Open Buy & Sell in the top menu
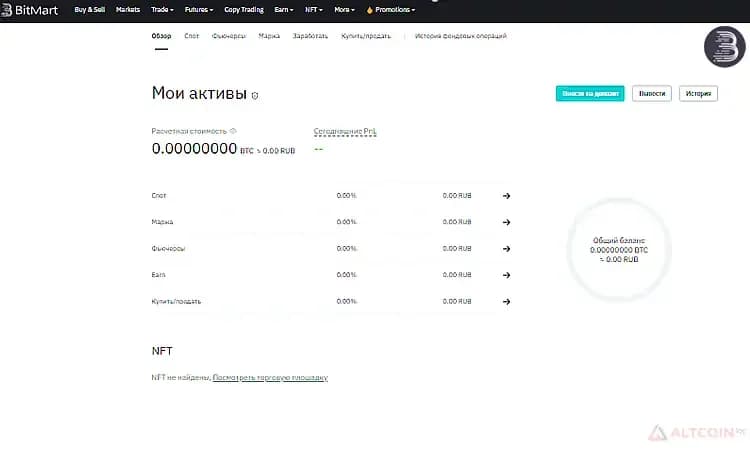The height and width of the screenshot is (450, 750). point(89,10)
